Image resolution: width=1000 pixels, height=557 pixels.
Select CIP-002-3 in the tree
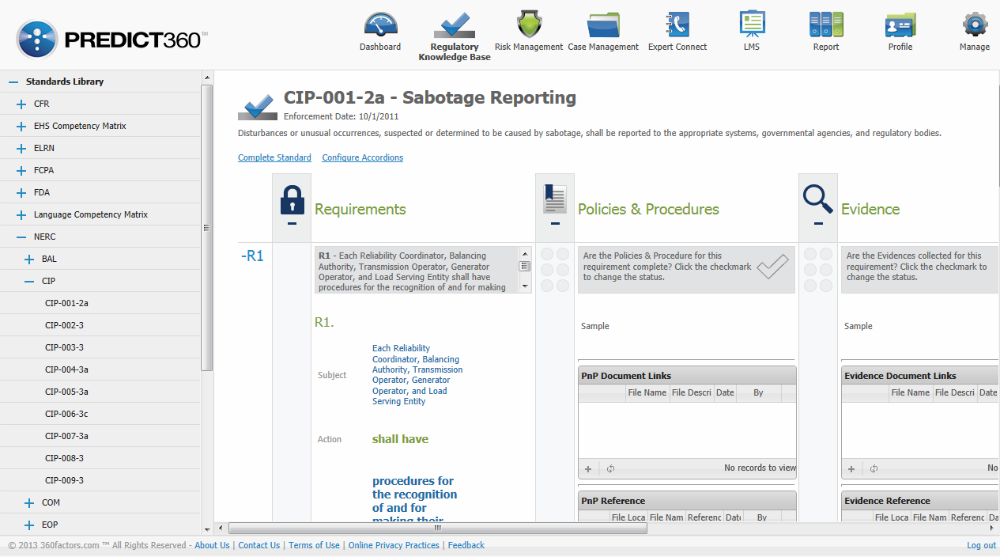(x=64, y=325)
